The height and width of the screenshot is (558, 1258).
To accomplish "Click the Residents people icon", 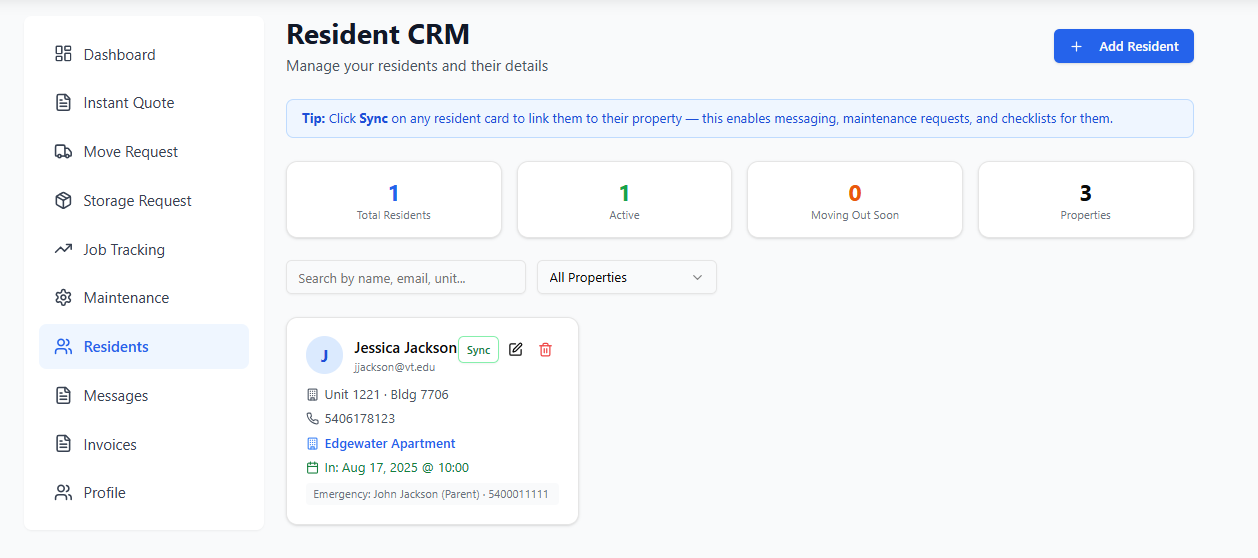I will pos(63,347).
